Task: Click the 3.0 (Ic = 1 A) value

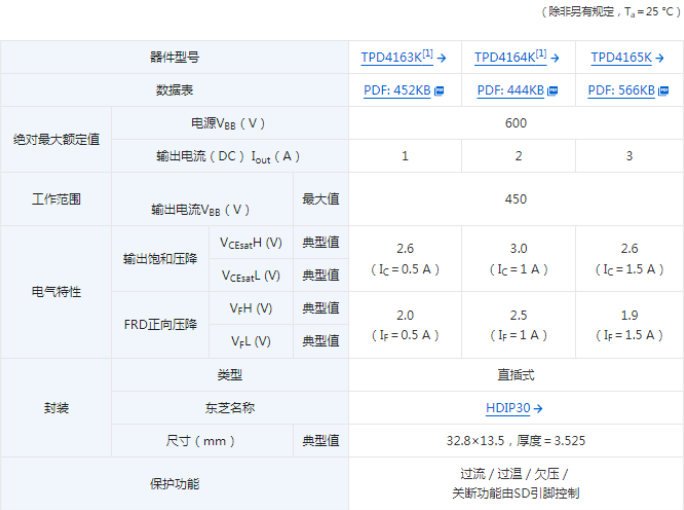Action: click(518, 259)
